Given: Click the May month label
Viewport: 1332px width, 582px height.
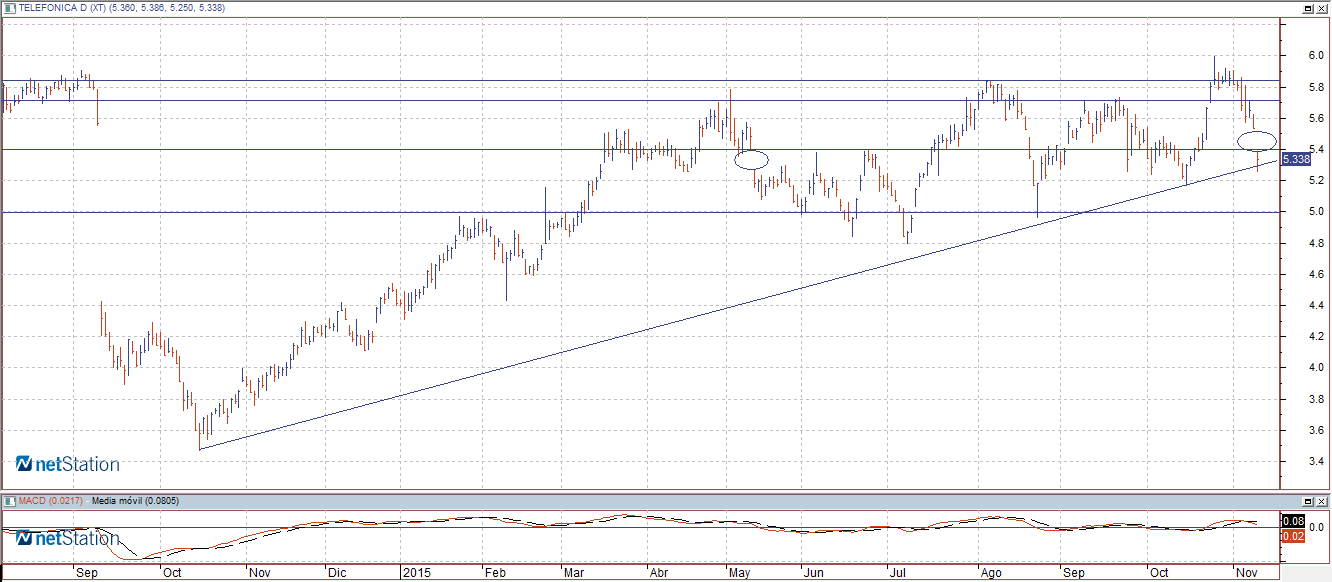Looking at the screenshot, I should (x=739, y=574).
